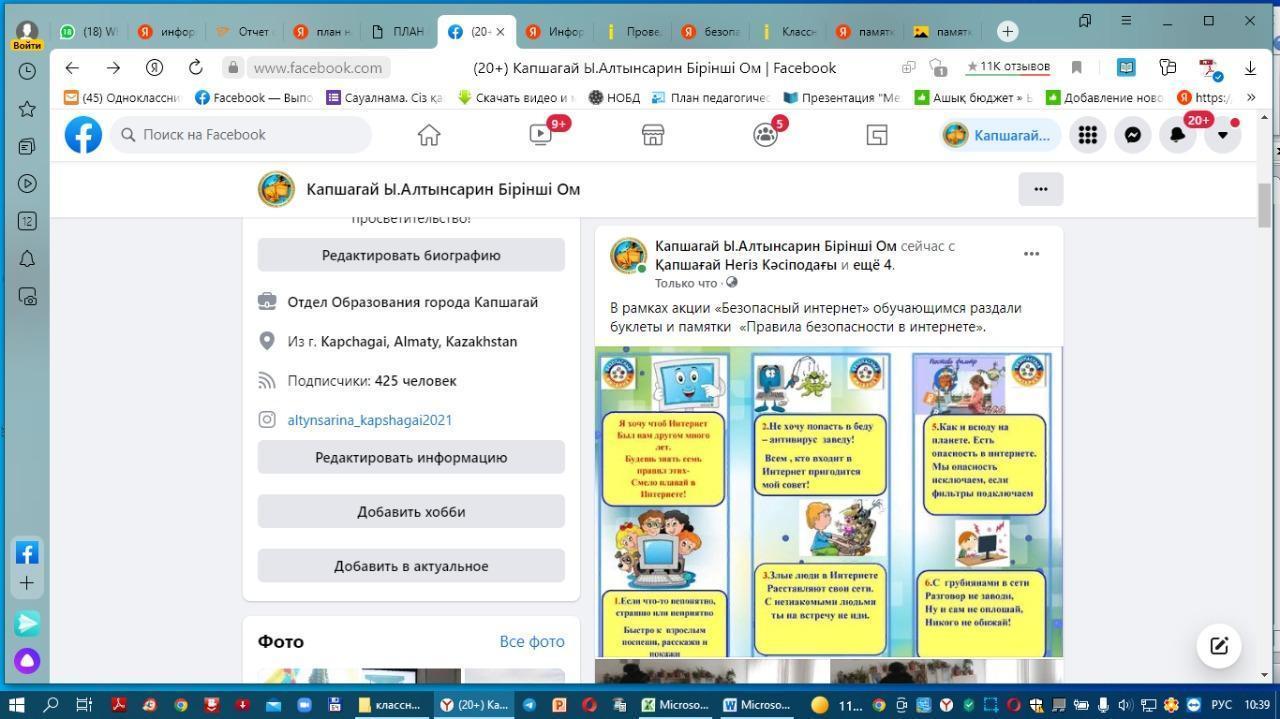This screenshot has height=719, width=1280.
Task: Expand hidden bookmarks chevron
Action: (1250, 98)
